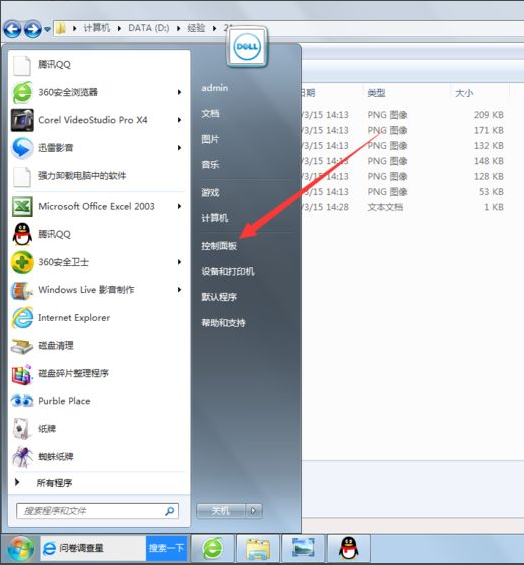Image resolution: width=524 pixels, height=565 pixels.
Task: Click the Windows Start orb
Action: tap(20, 549)
